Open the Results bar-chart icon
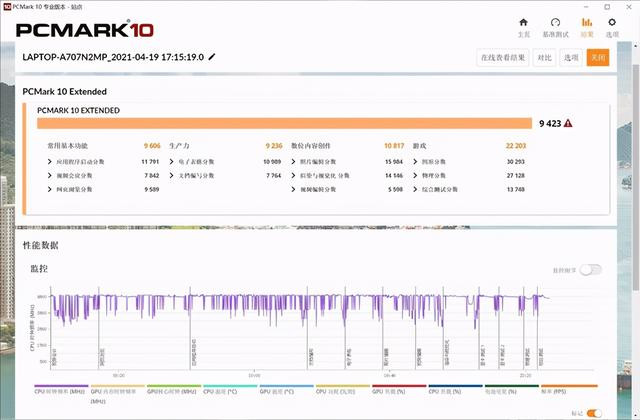The height and width of the screenshot is (420, 640). tap(587, 22)
